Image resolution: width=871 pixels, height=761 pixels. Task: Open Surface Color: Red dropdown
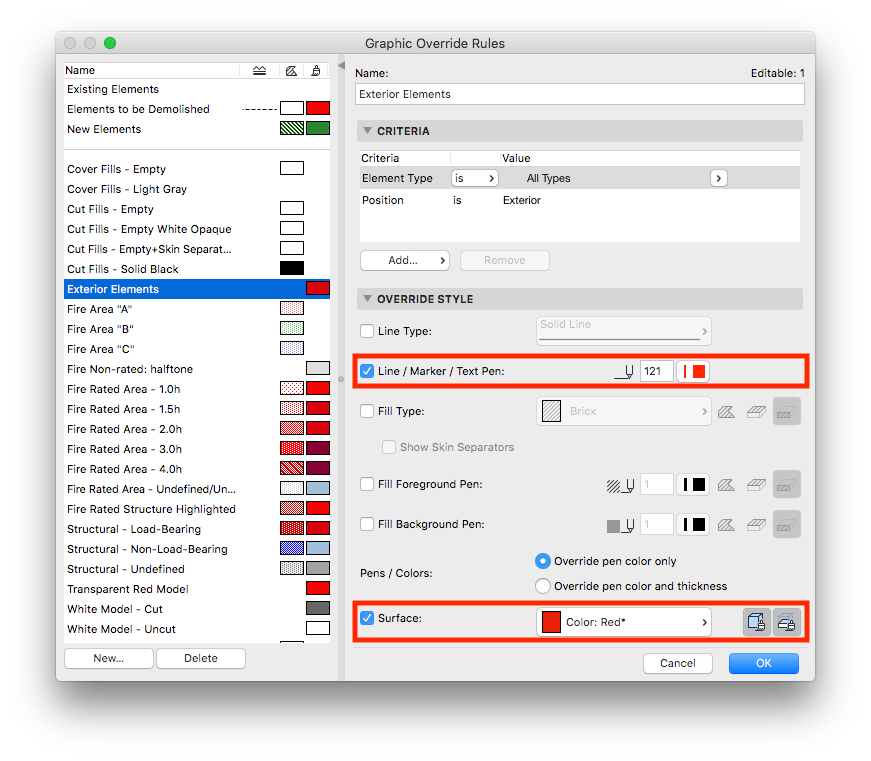point(623,622)
